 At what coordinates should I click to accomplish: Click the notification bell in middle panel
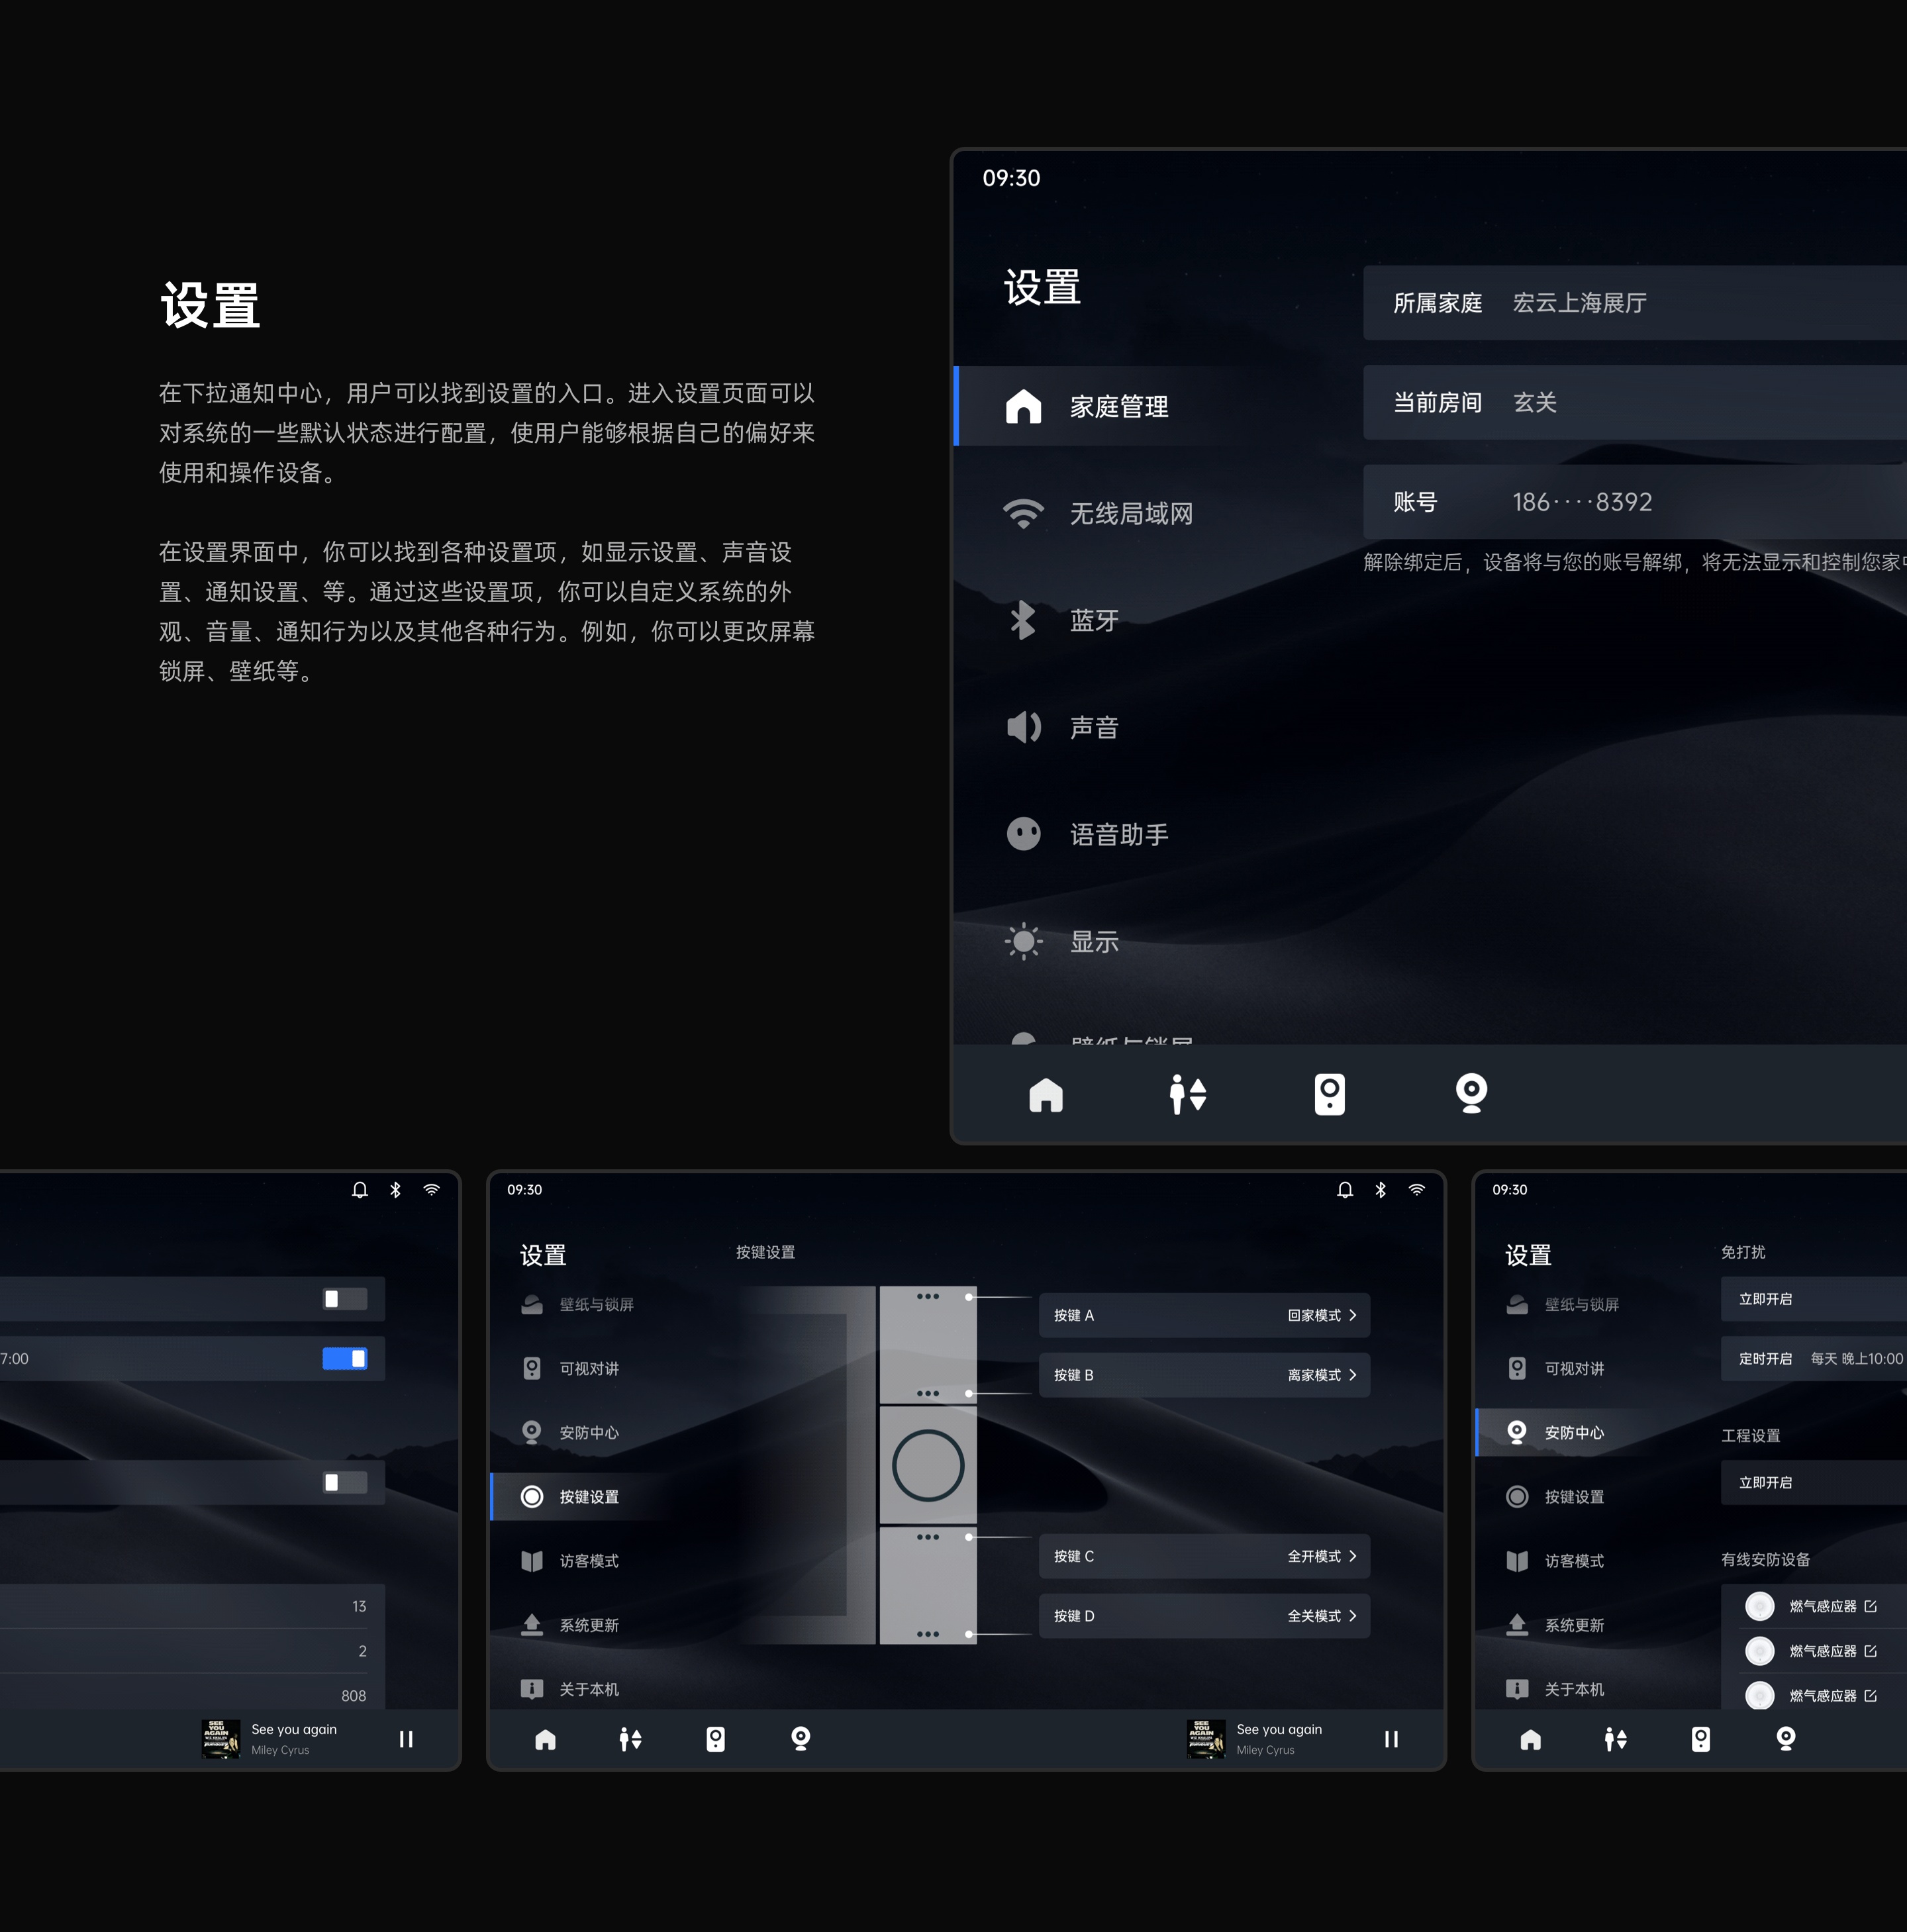pyautogui.click(x=1345, y=1190)
